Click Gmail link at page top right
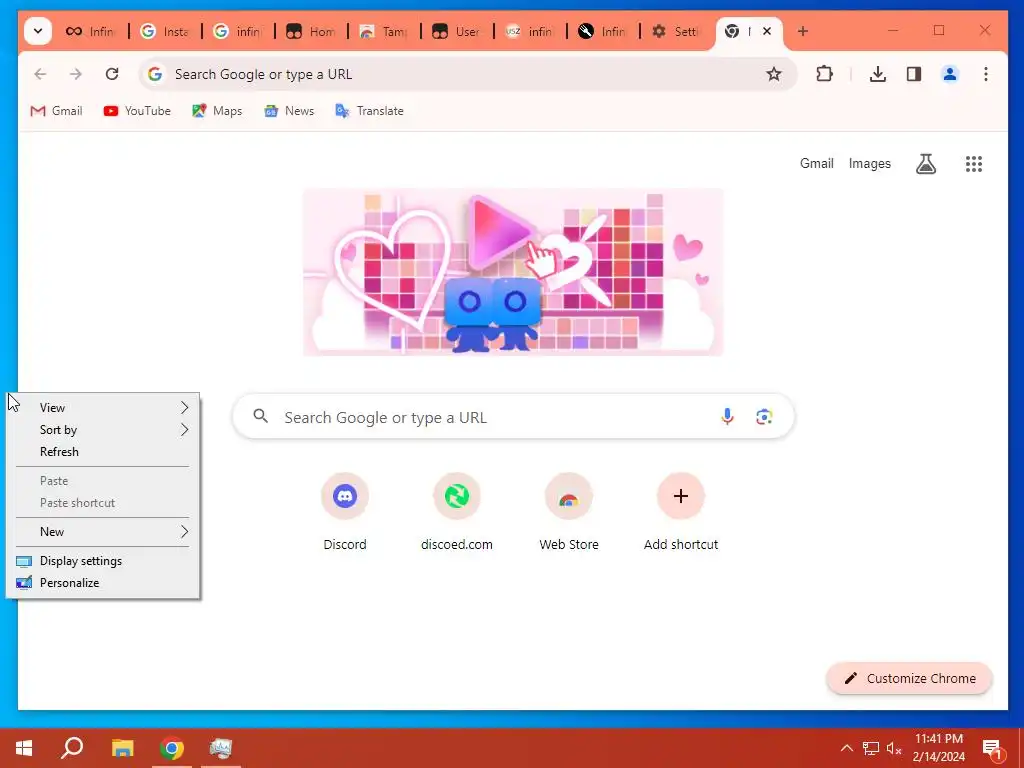This screenshot has width=1024, height=768. click(x=816, y=163)
